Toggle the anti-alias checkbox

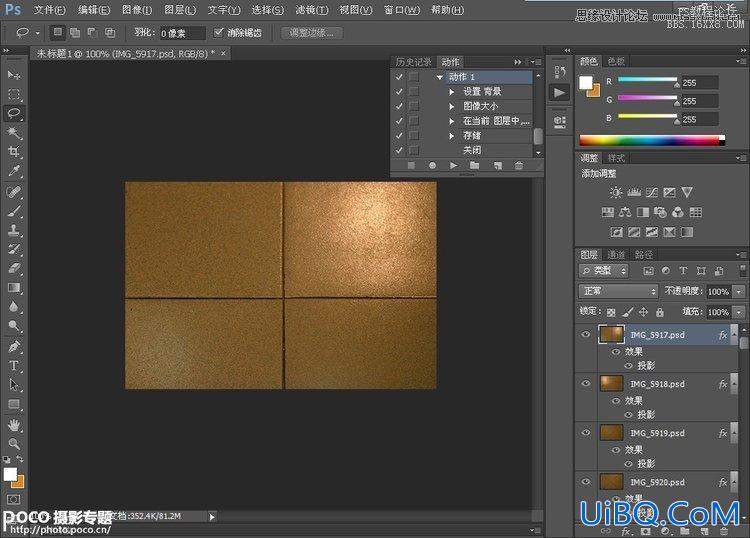click(219, 33)
